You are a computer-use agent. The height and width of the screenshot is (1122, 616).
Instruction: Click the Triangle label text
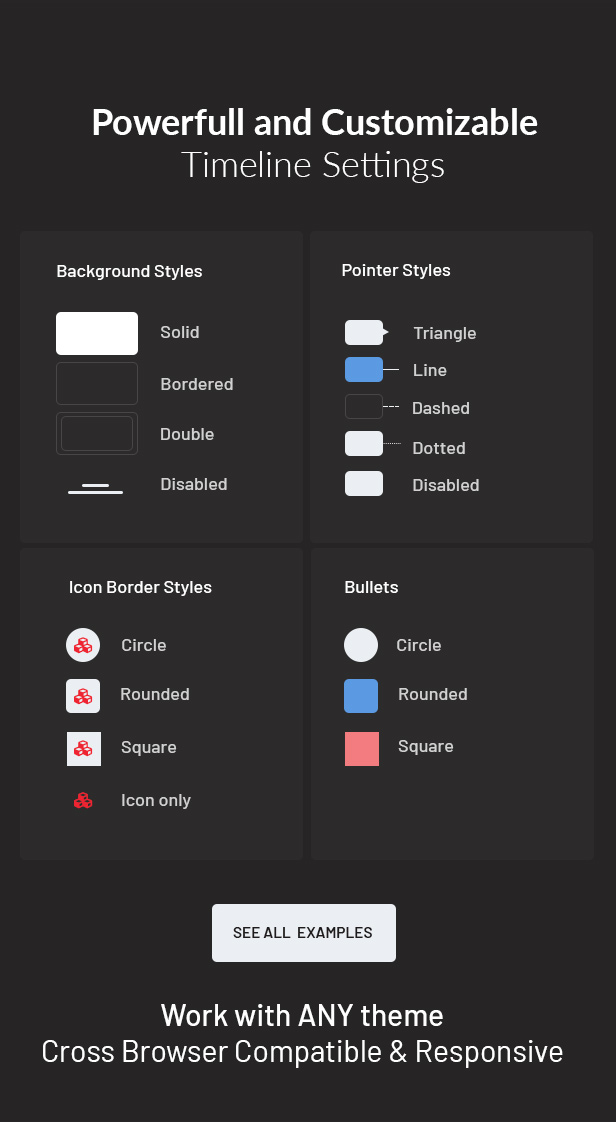[445, 333]
